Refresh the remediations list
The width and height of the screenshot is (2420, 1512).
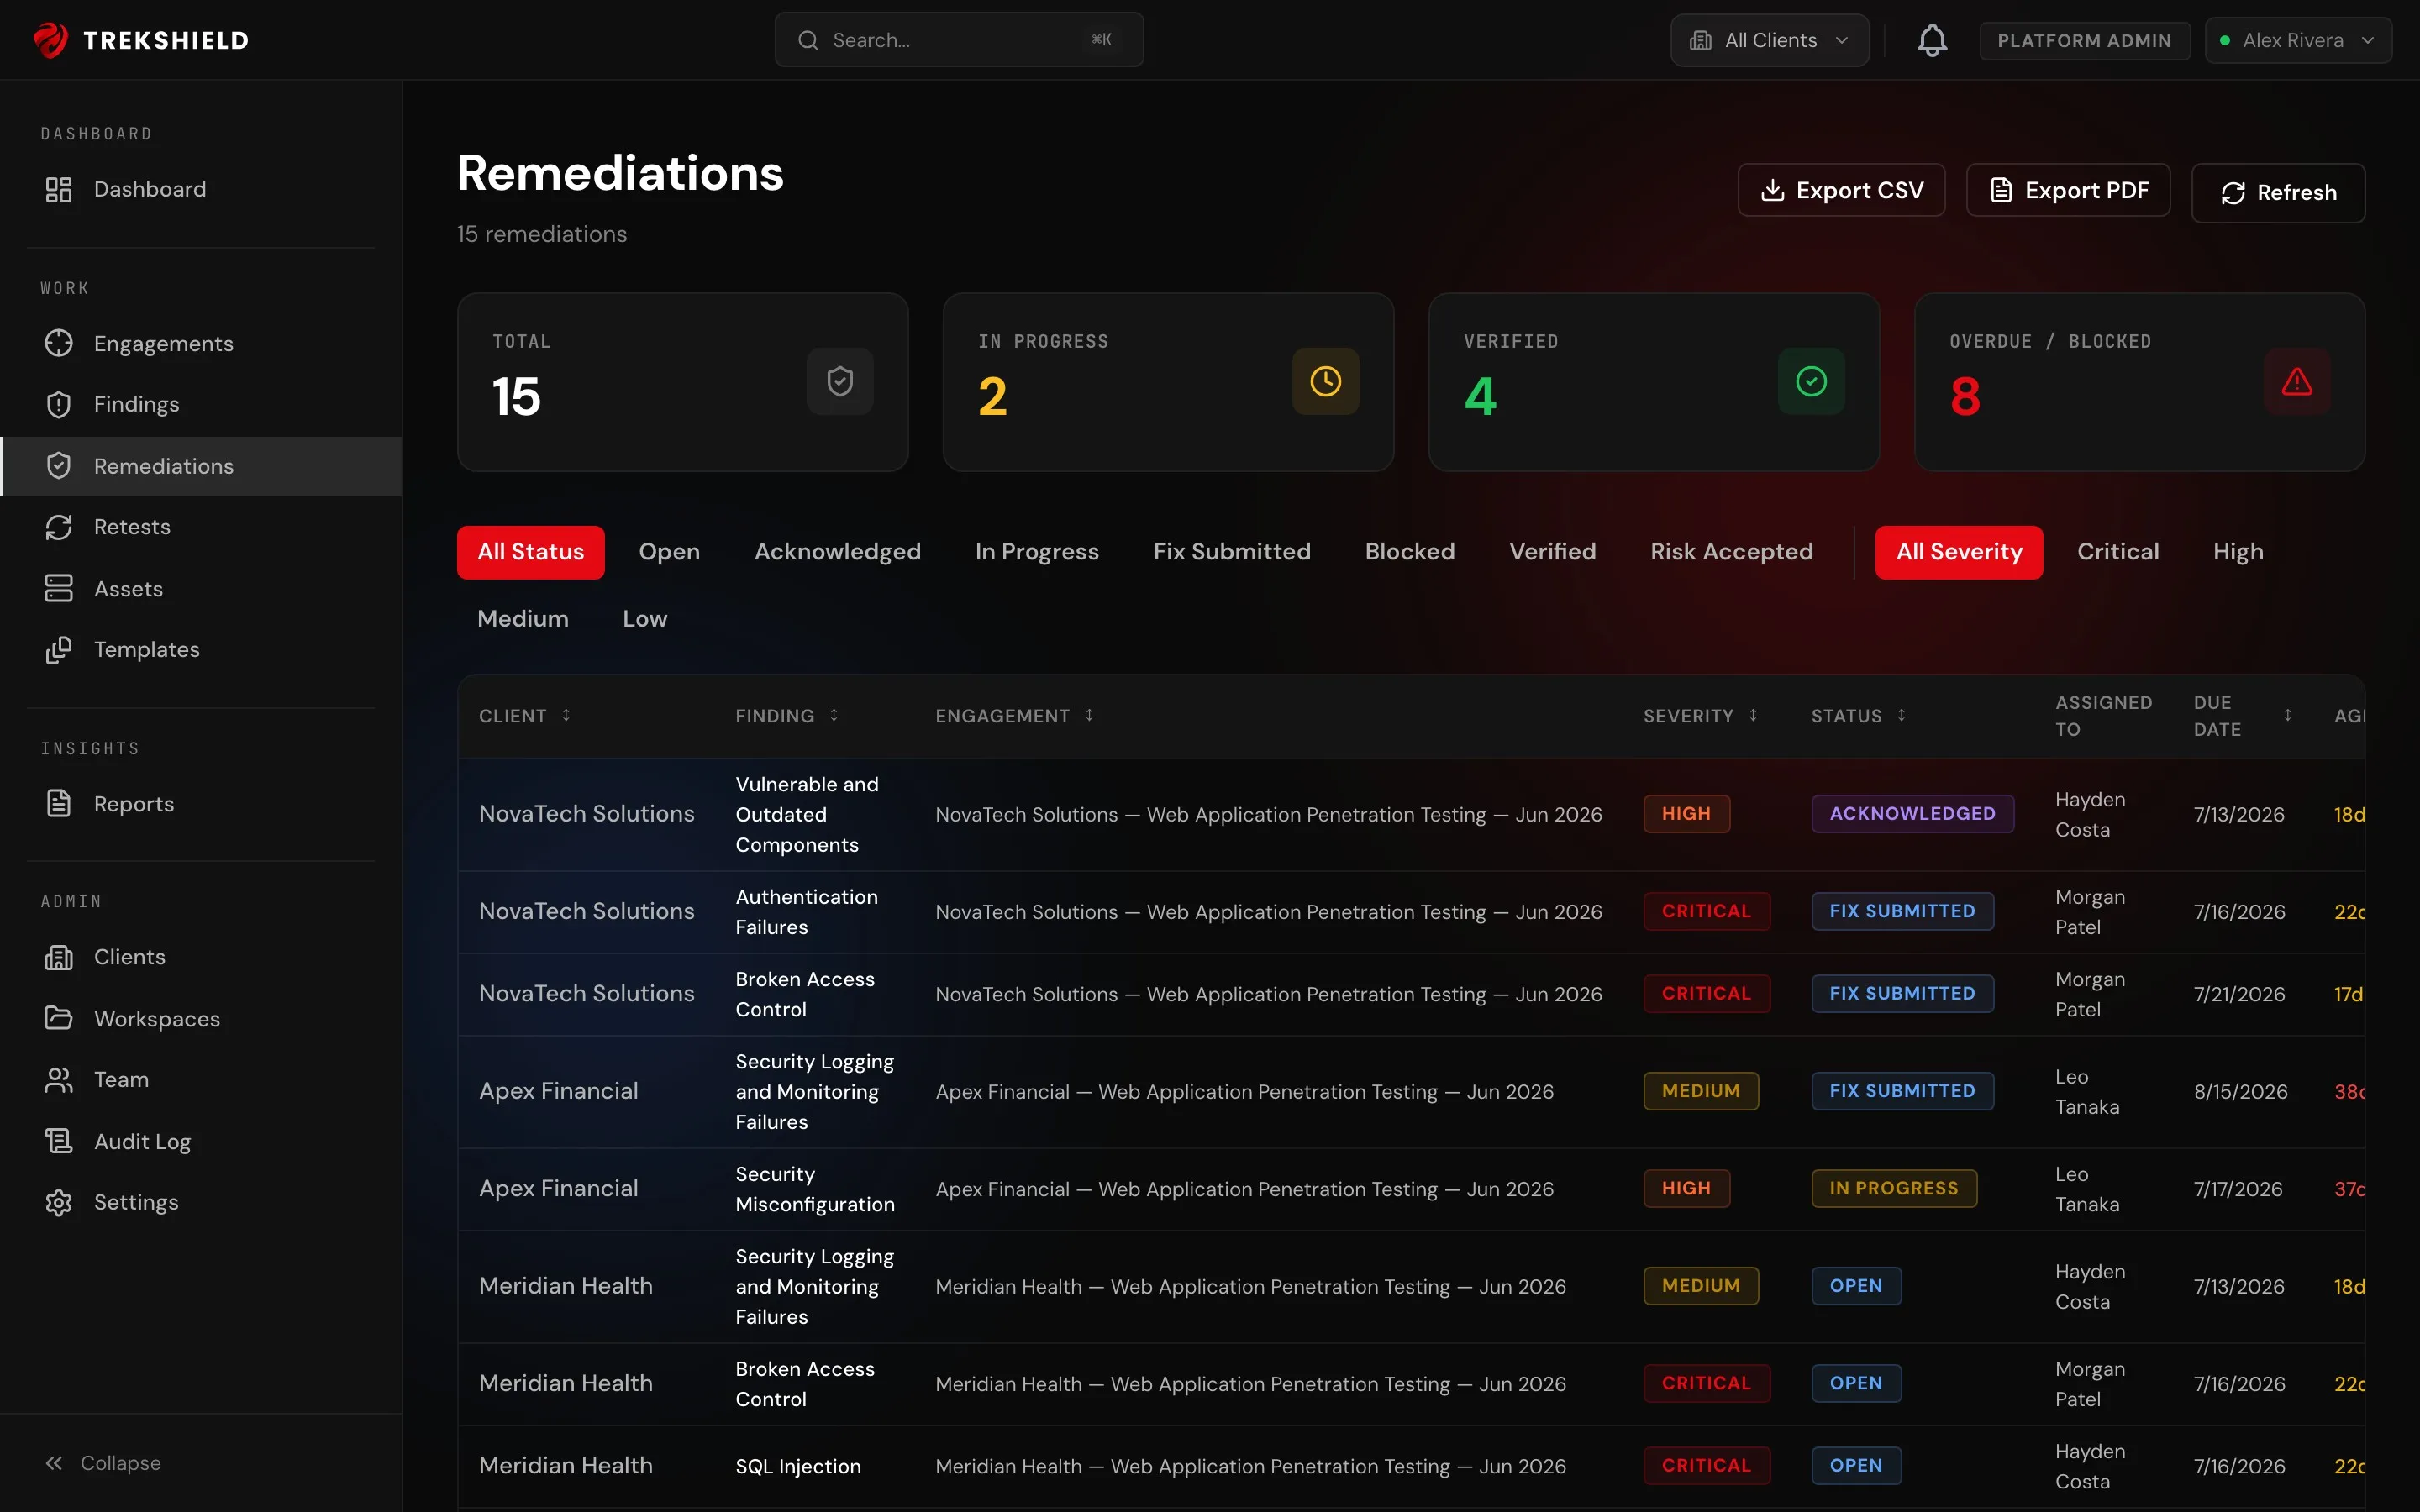pyautogui.click(x=2278, y=192)
